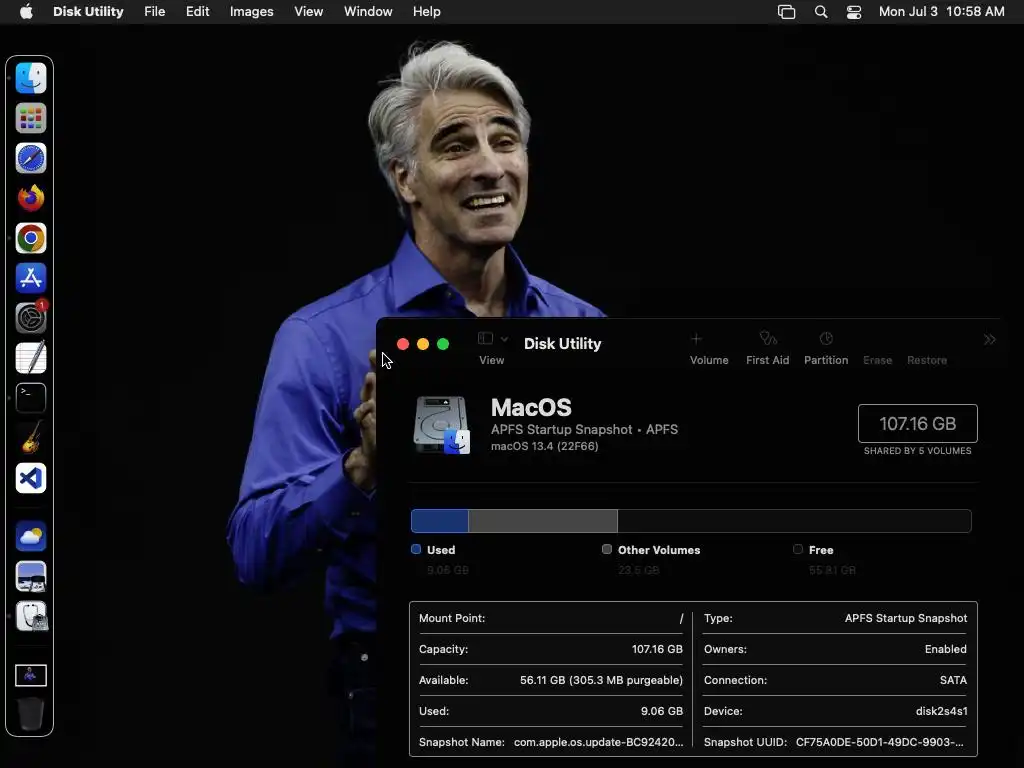Open Control Center in menu bar
Screen dimensions: 1024x768
[854, 12]
